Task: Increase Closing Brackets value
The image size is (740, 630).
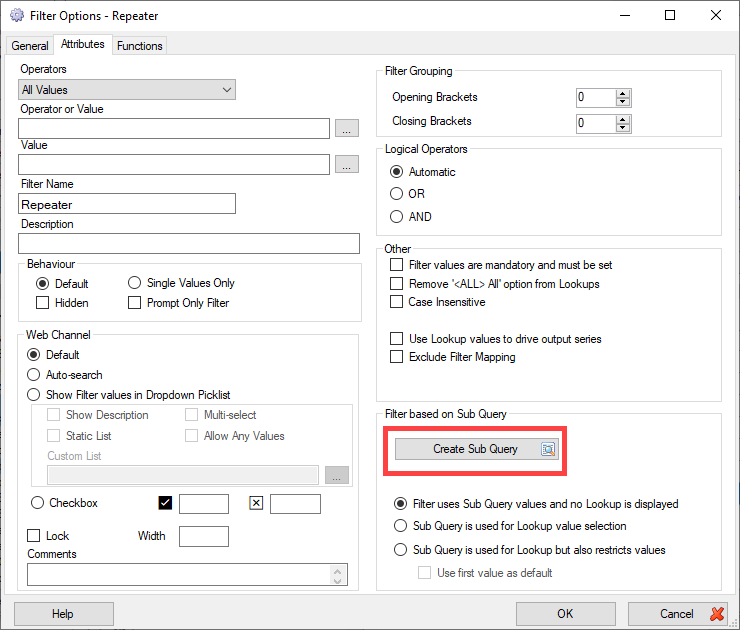Action: (x=623, y=119)
